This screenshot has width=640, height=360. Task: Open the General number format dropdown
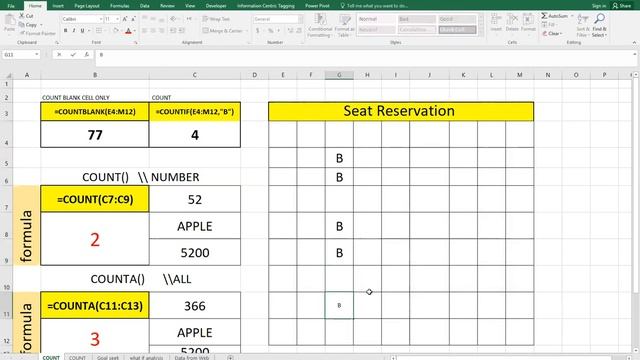(x=300, y=19)
